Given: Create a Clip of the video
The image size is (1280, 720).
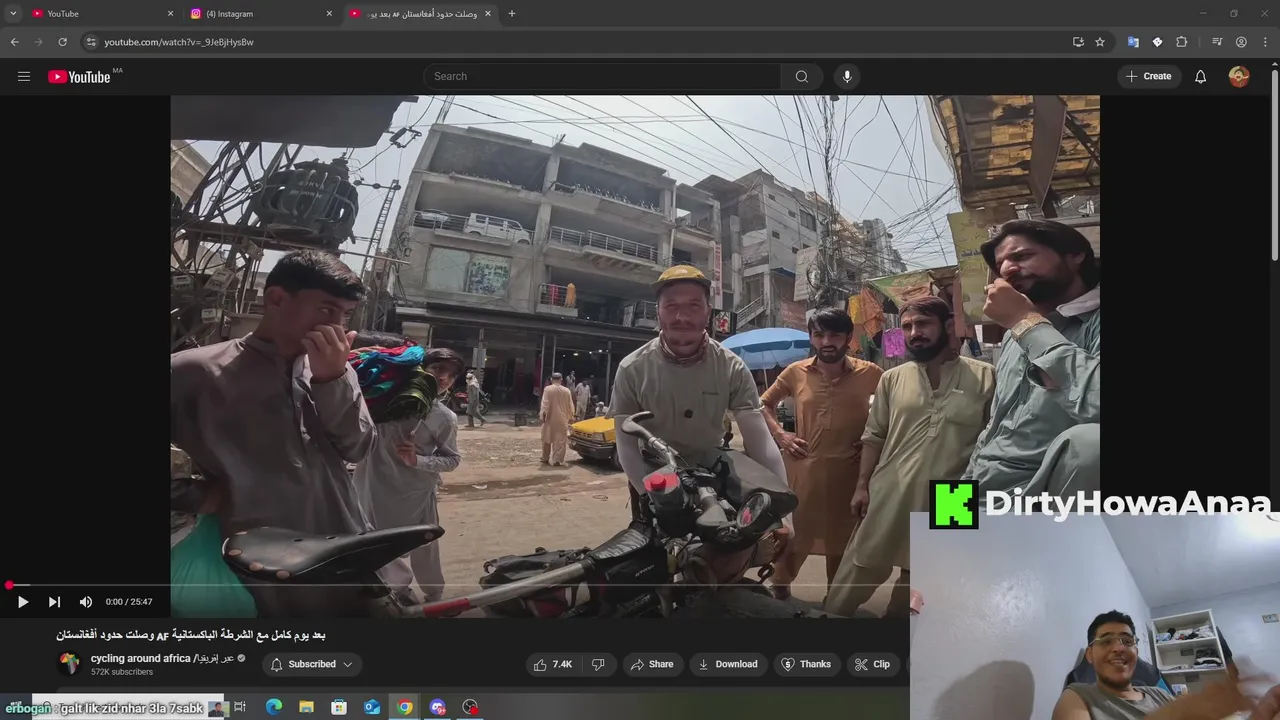Looking at the screenshot, I should [x=872, y=664].
